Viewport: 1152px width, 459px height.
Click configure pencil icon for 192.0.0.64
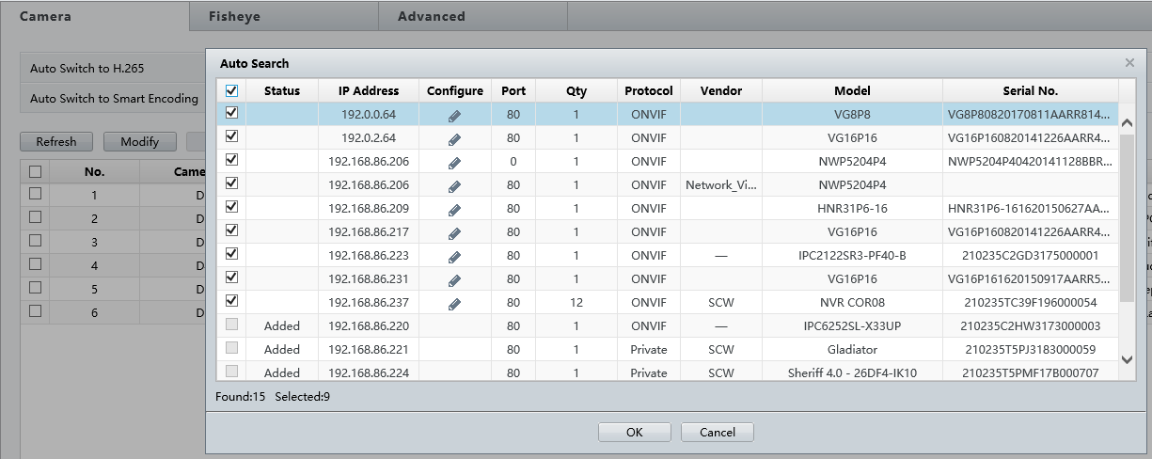pyautogui.click(x=455, y=116)
